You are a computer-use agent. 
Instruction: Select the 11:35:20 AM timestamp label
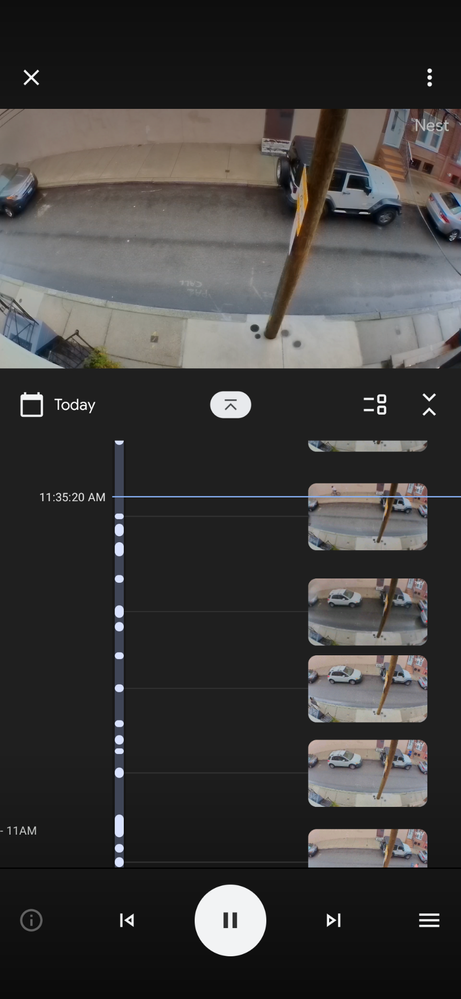tap(73, 497)
